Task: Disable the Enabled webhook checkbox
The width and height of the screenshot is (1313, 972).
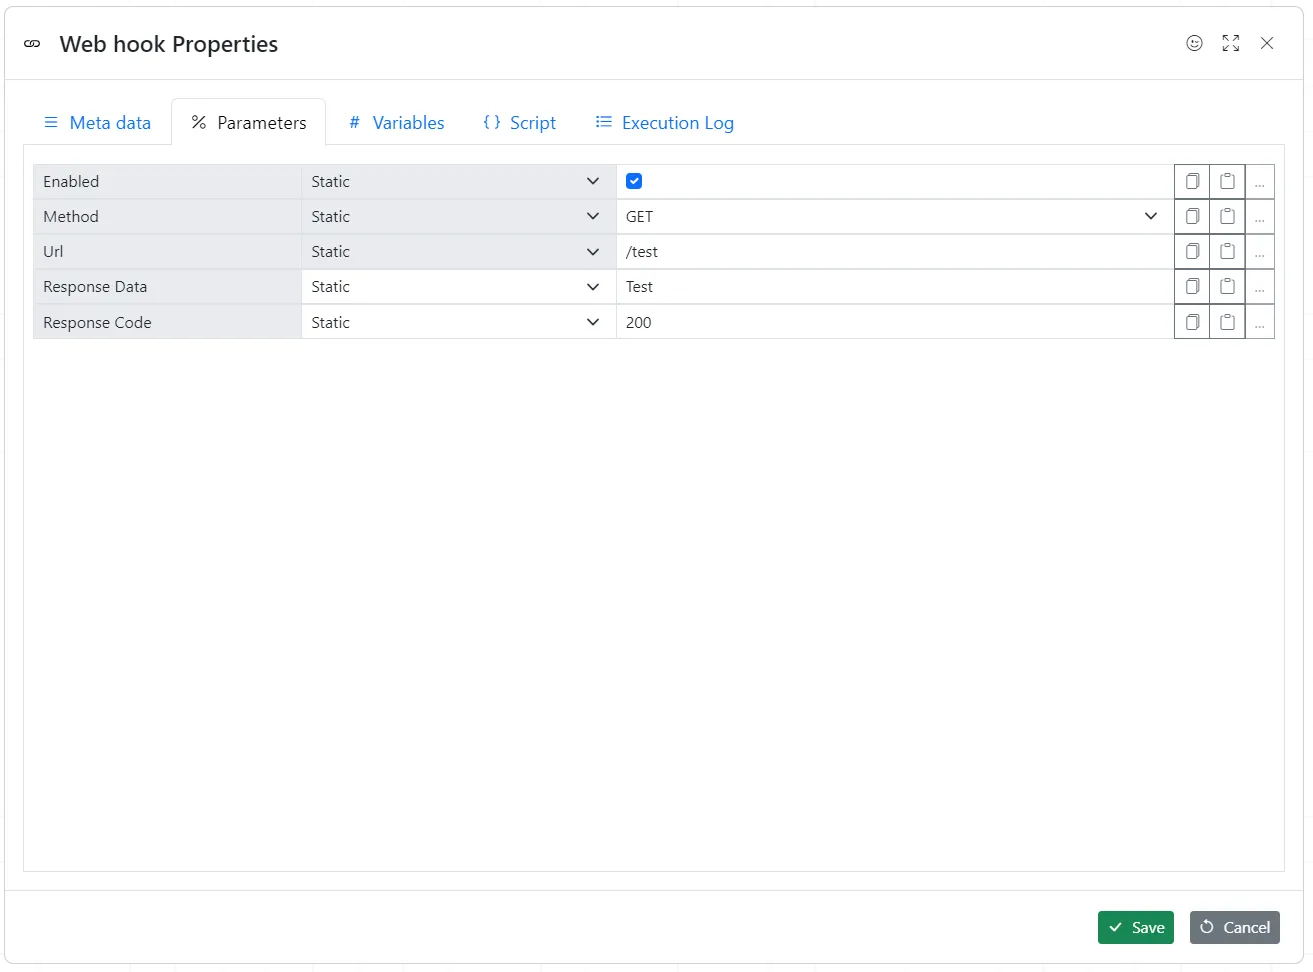Action: (633, 181)
